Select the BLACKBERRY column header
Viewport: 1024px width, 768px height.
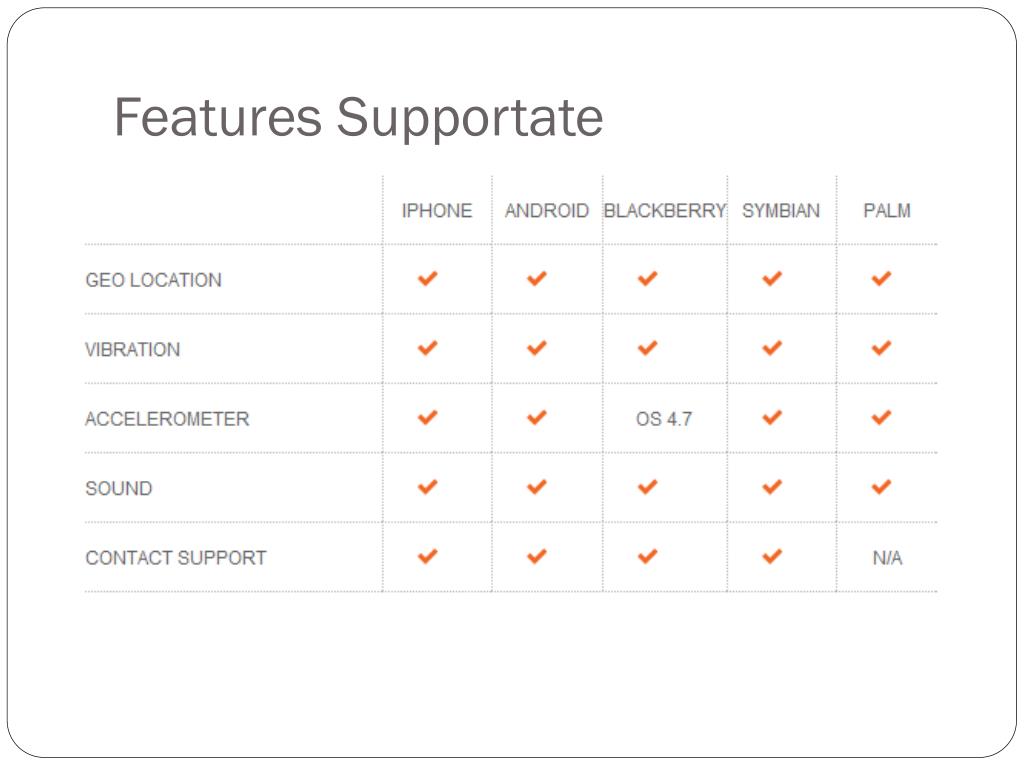[665, 211]
